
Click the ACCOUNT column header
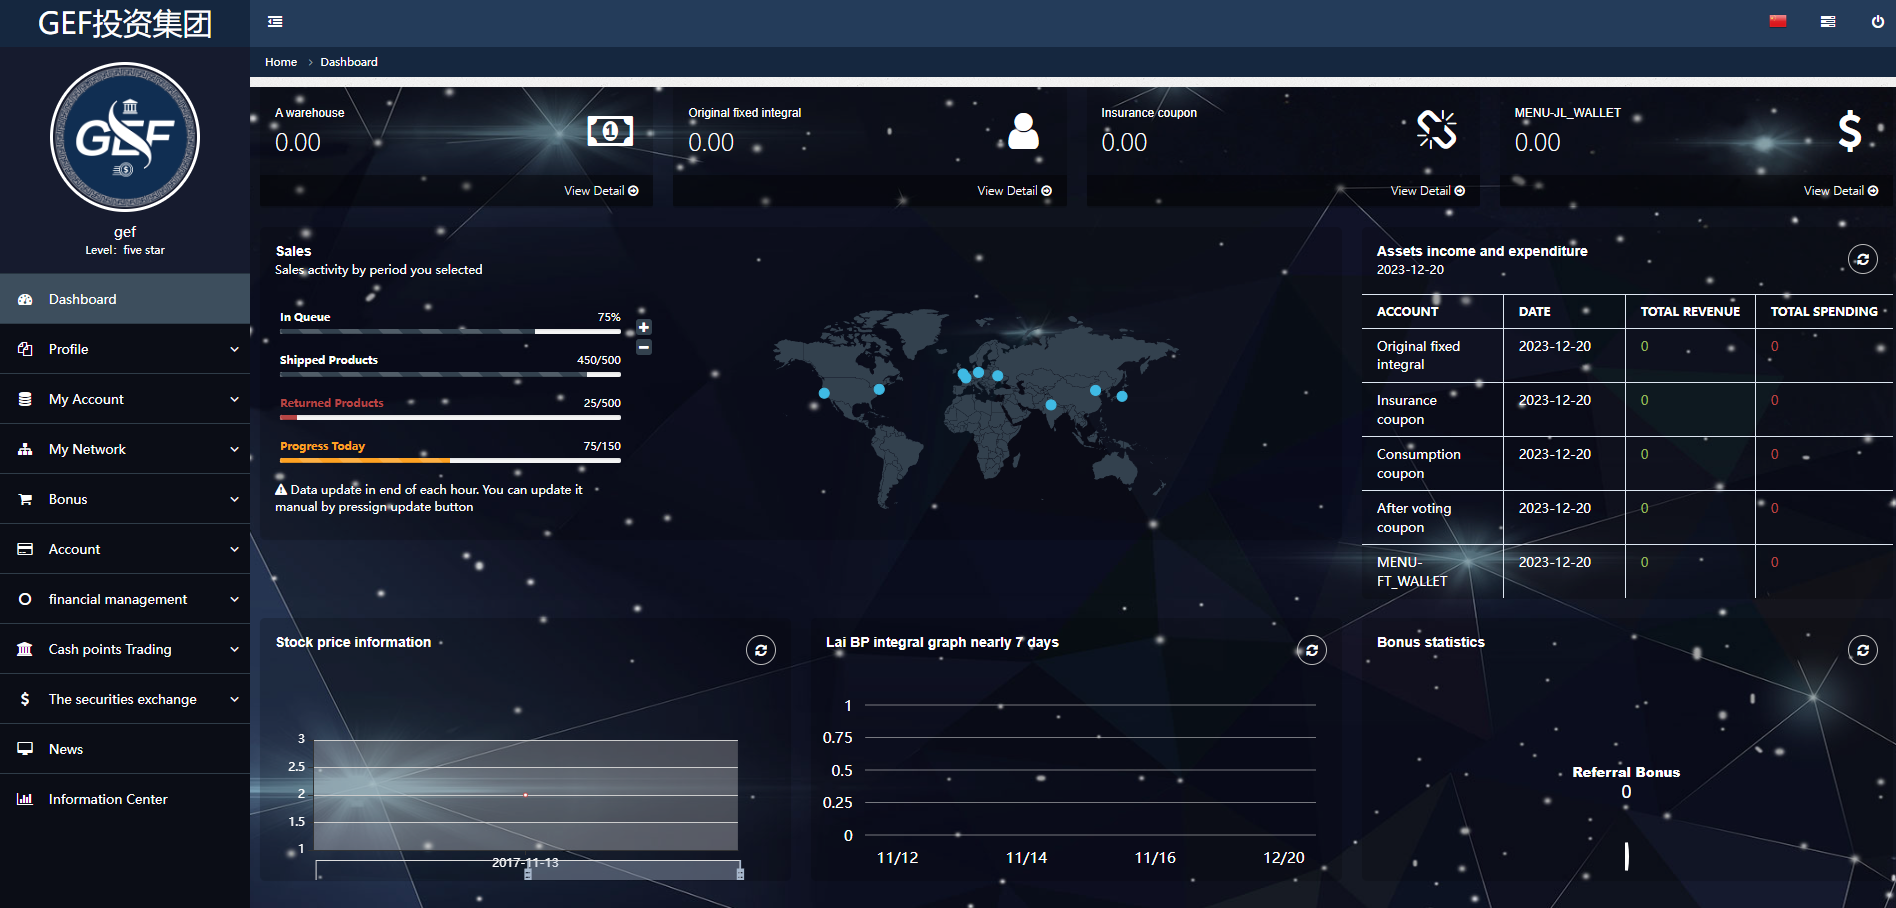[x=1407, y=311]
